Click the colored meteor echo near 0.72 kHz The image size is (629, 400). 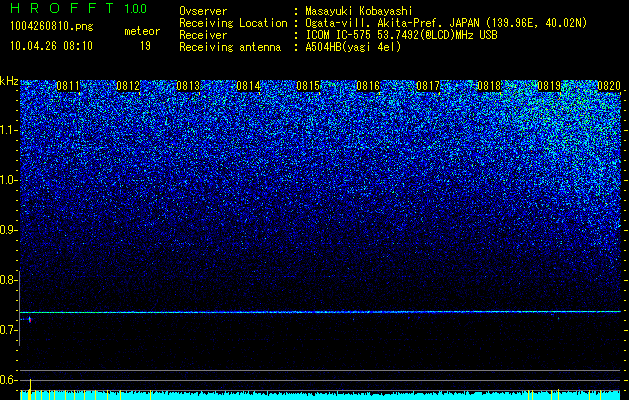[x=29, y=319]
